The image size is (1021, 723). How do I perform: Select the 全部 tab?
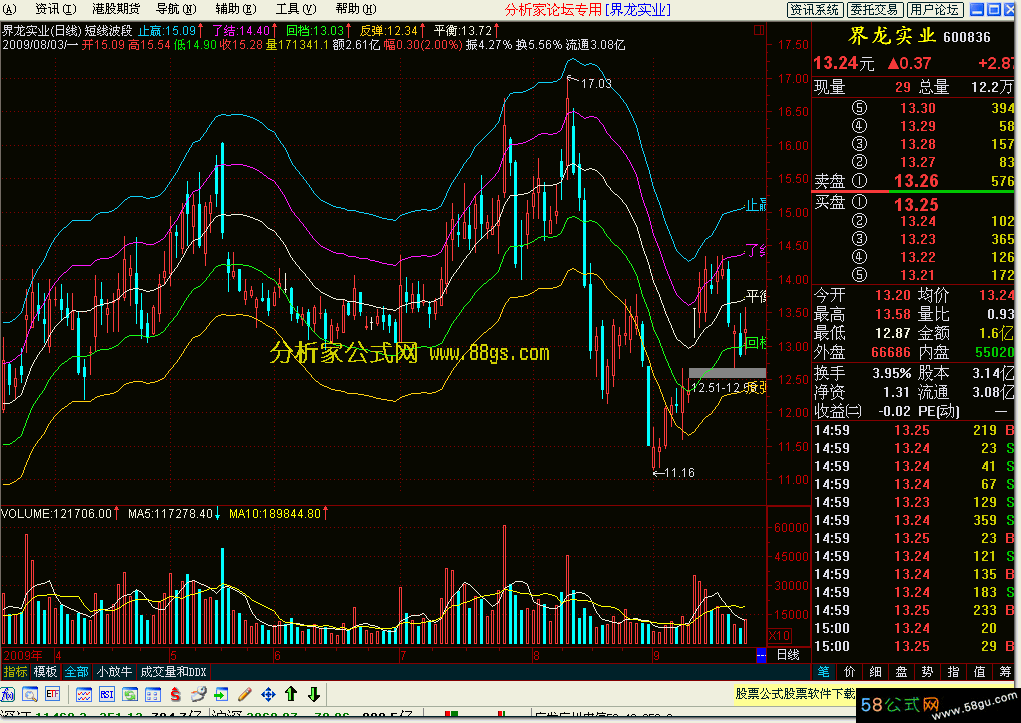point(77,672)
